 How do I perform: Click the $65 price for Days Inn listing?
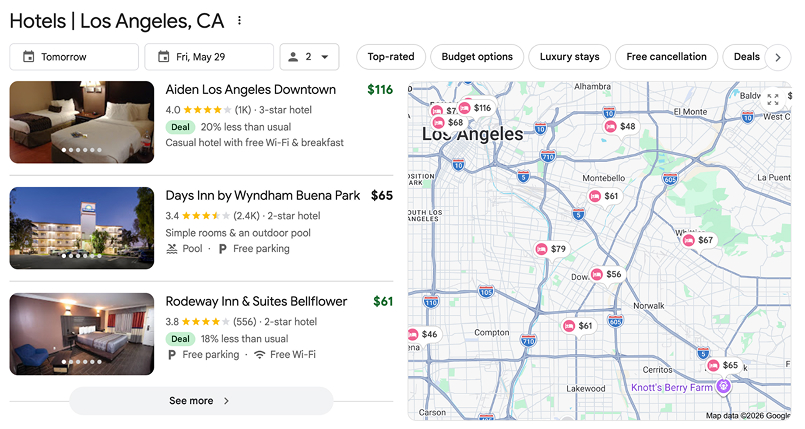382,196
